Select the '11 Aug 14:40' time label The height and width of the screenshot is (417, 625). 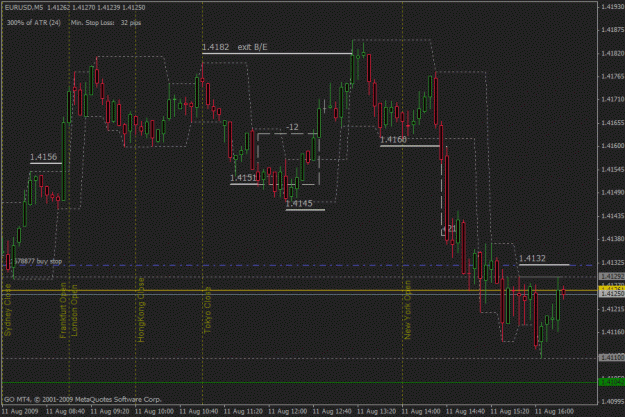pyautogui.click(x=466, y=411)
